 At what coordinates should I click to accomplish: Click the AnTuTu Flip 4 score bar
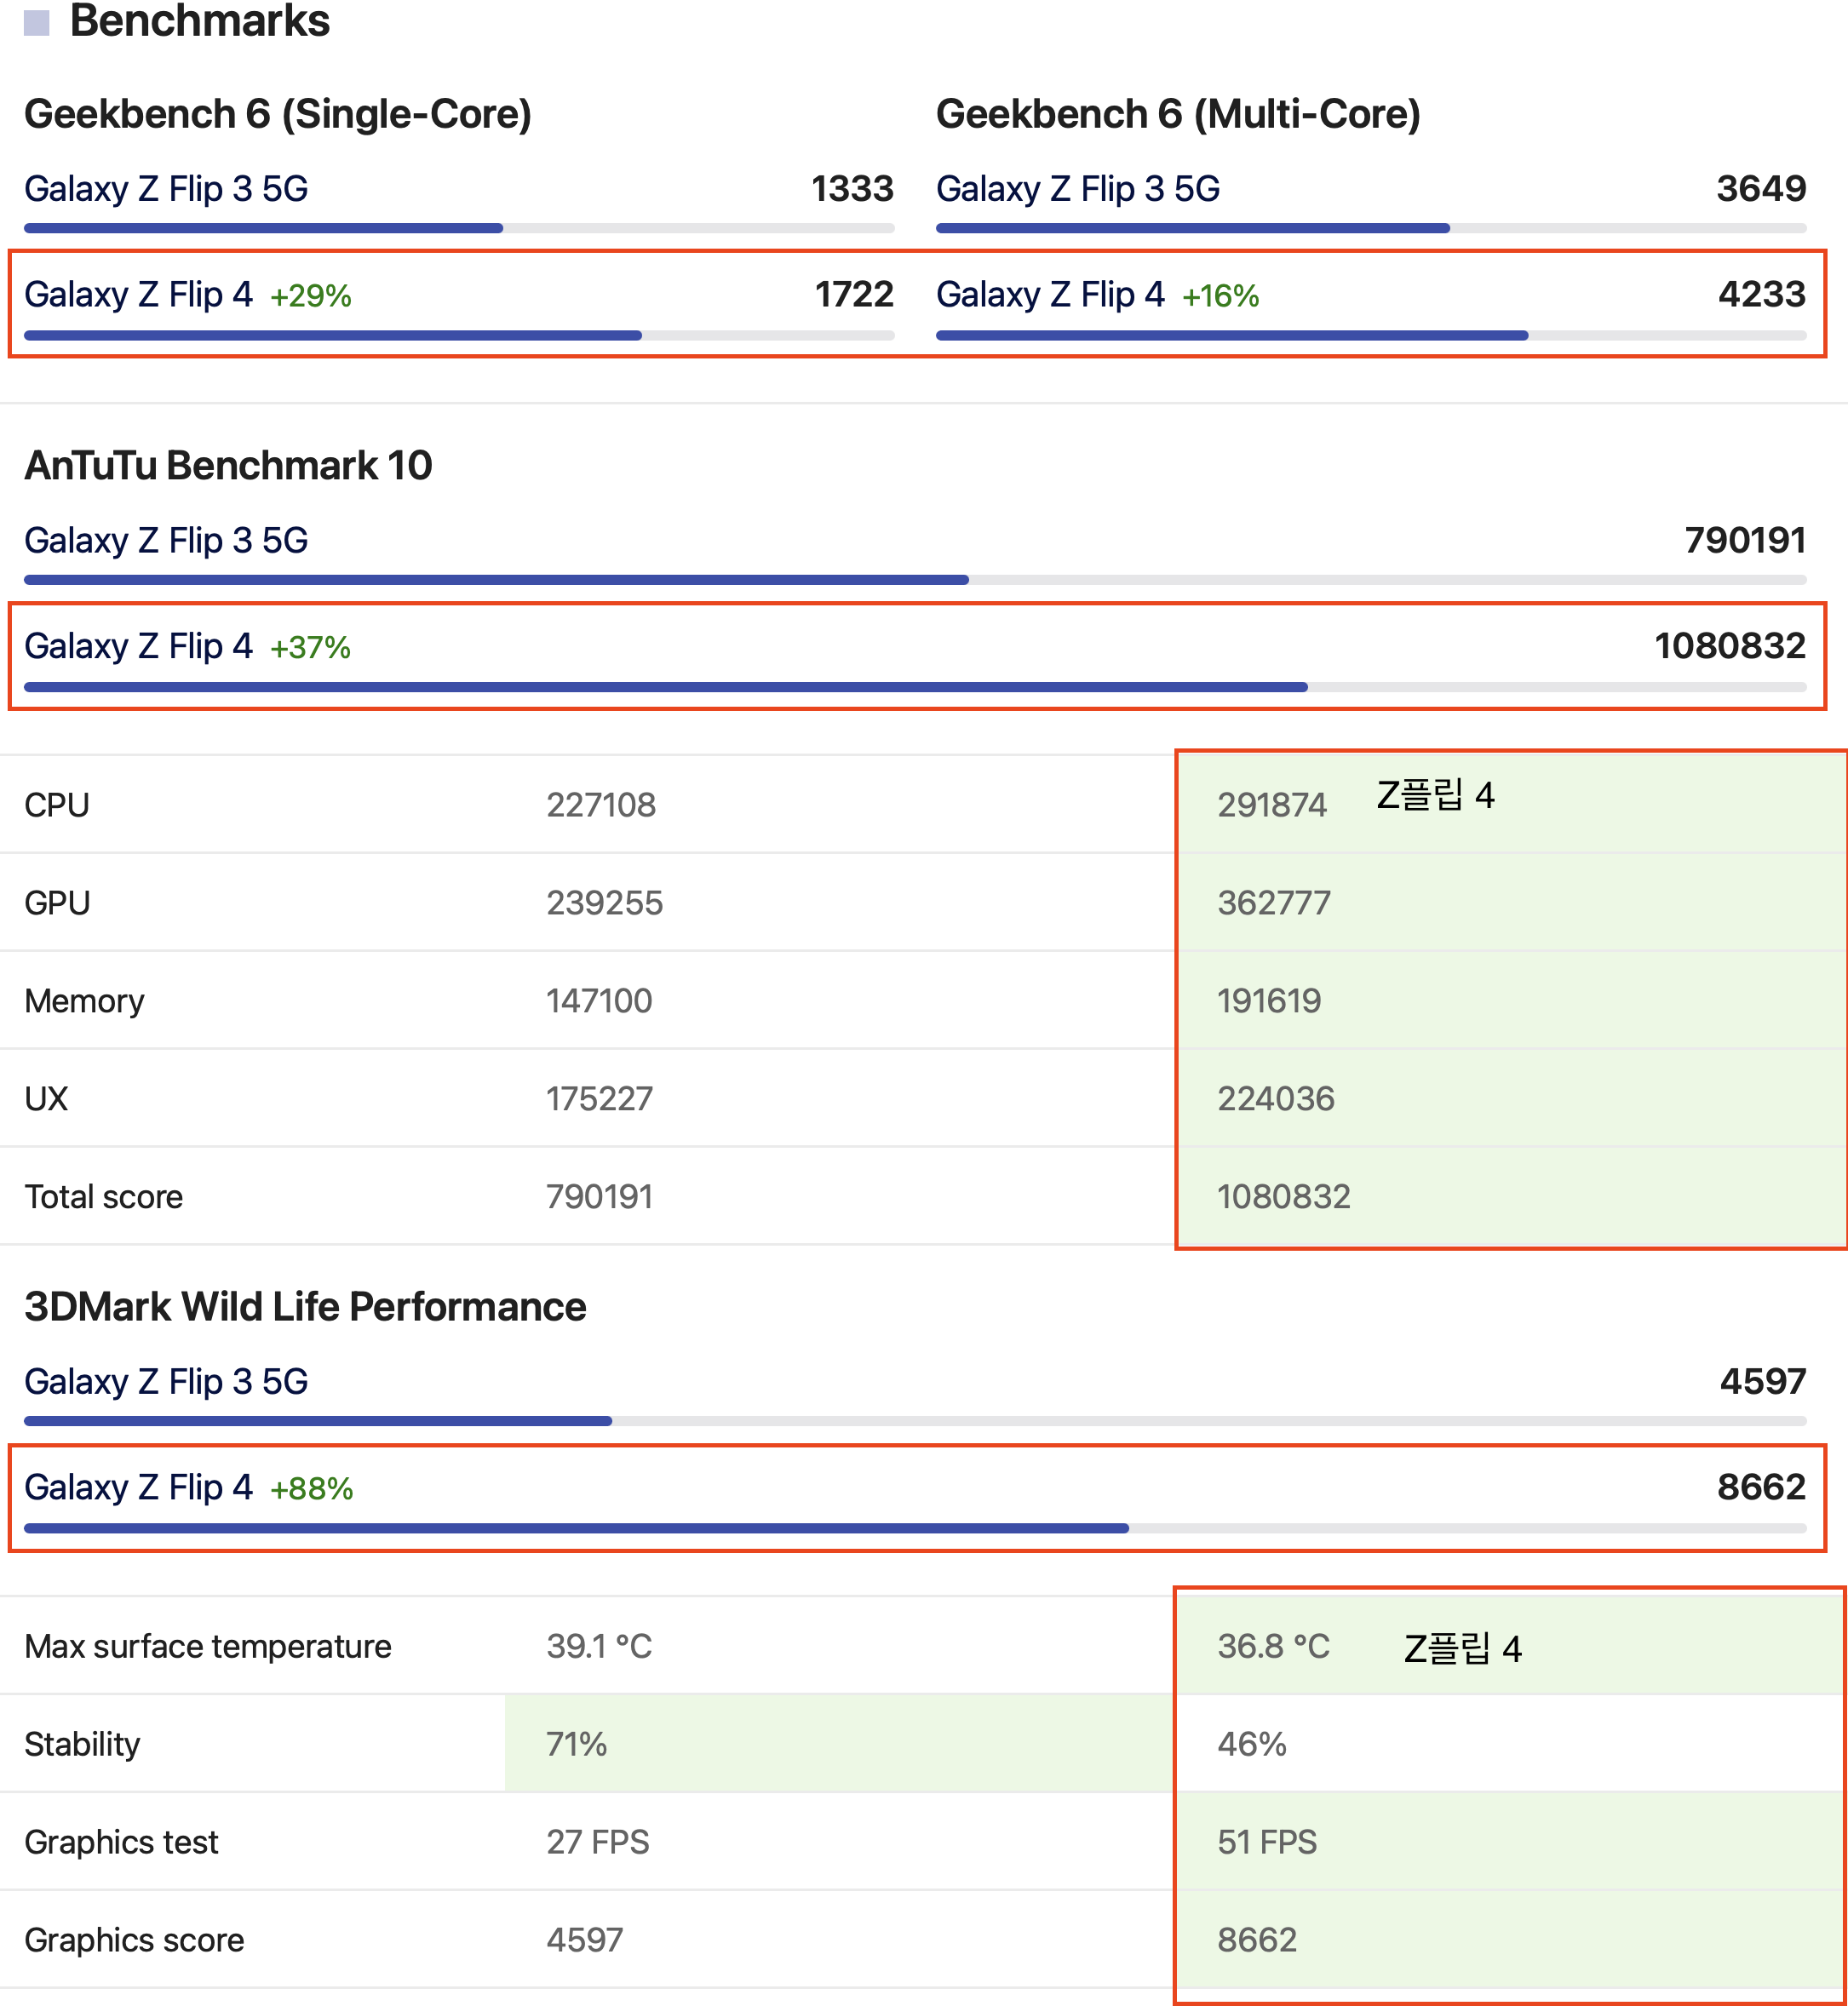coord(665,688)
